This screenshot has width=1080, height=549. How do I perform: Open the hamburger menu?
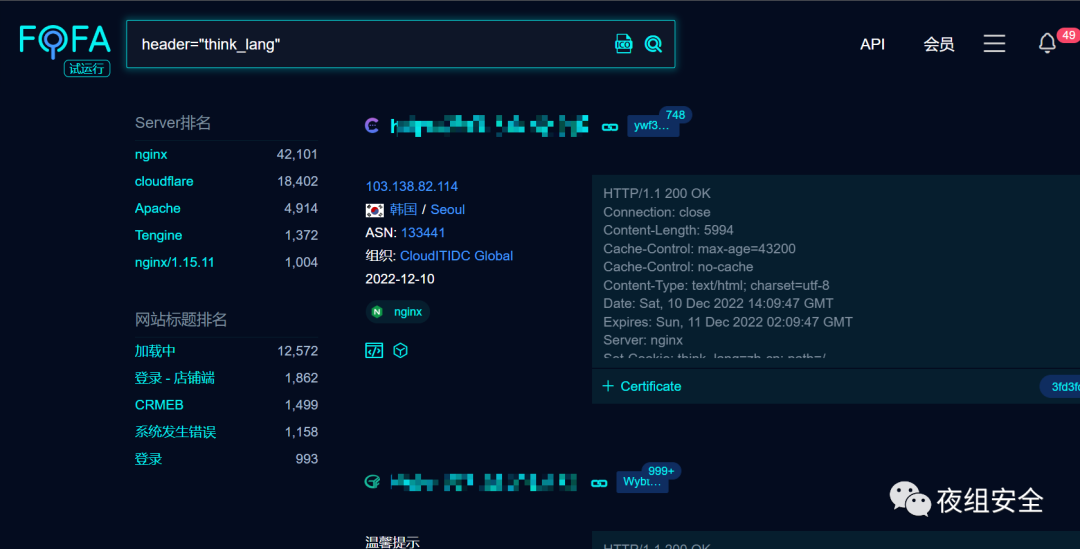tap(994, 43)
